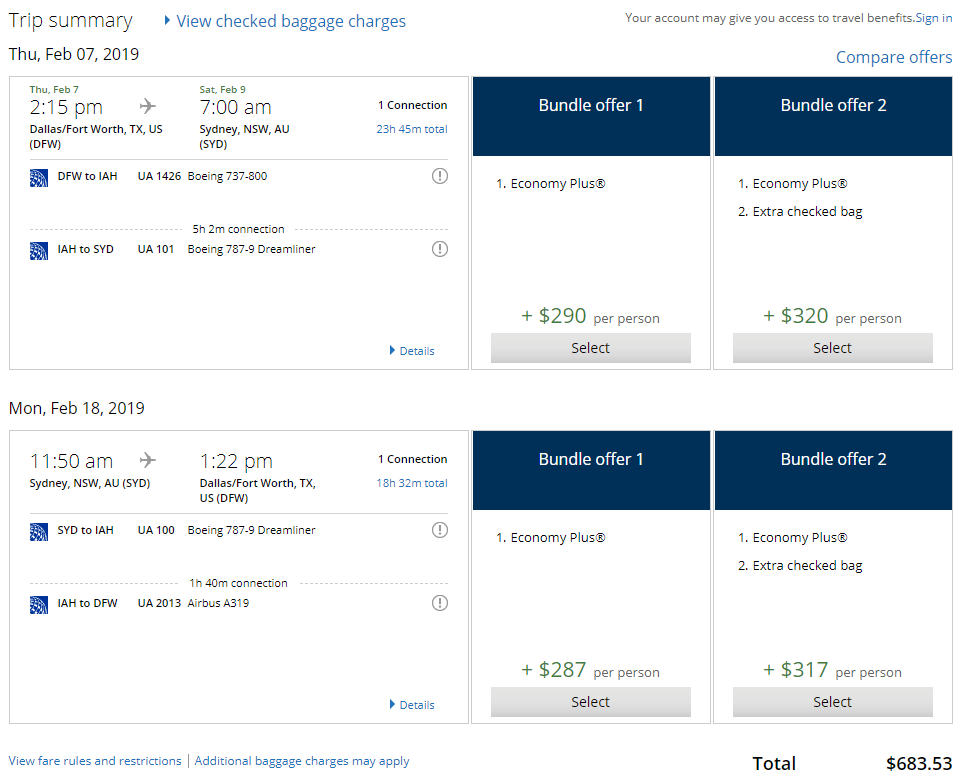Click info icon for UA 1426 flight
The image size is (960, 779).
[439, 176]
